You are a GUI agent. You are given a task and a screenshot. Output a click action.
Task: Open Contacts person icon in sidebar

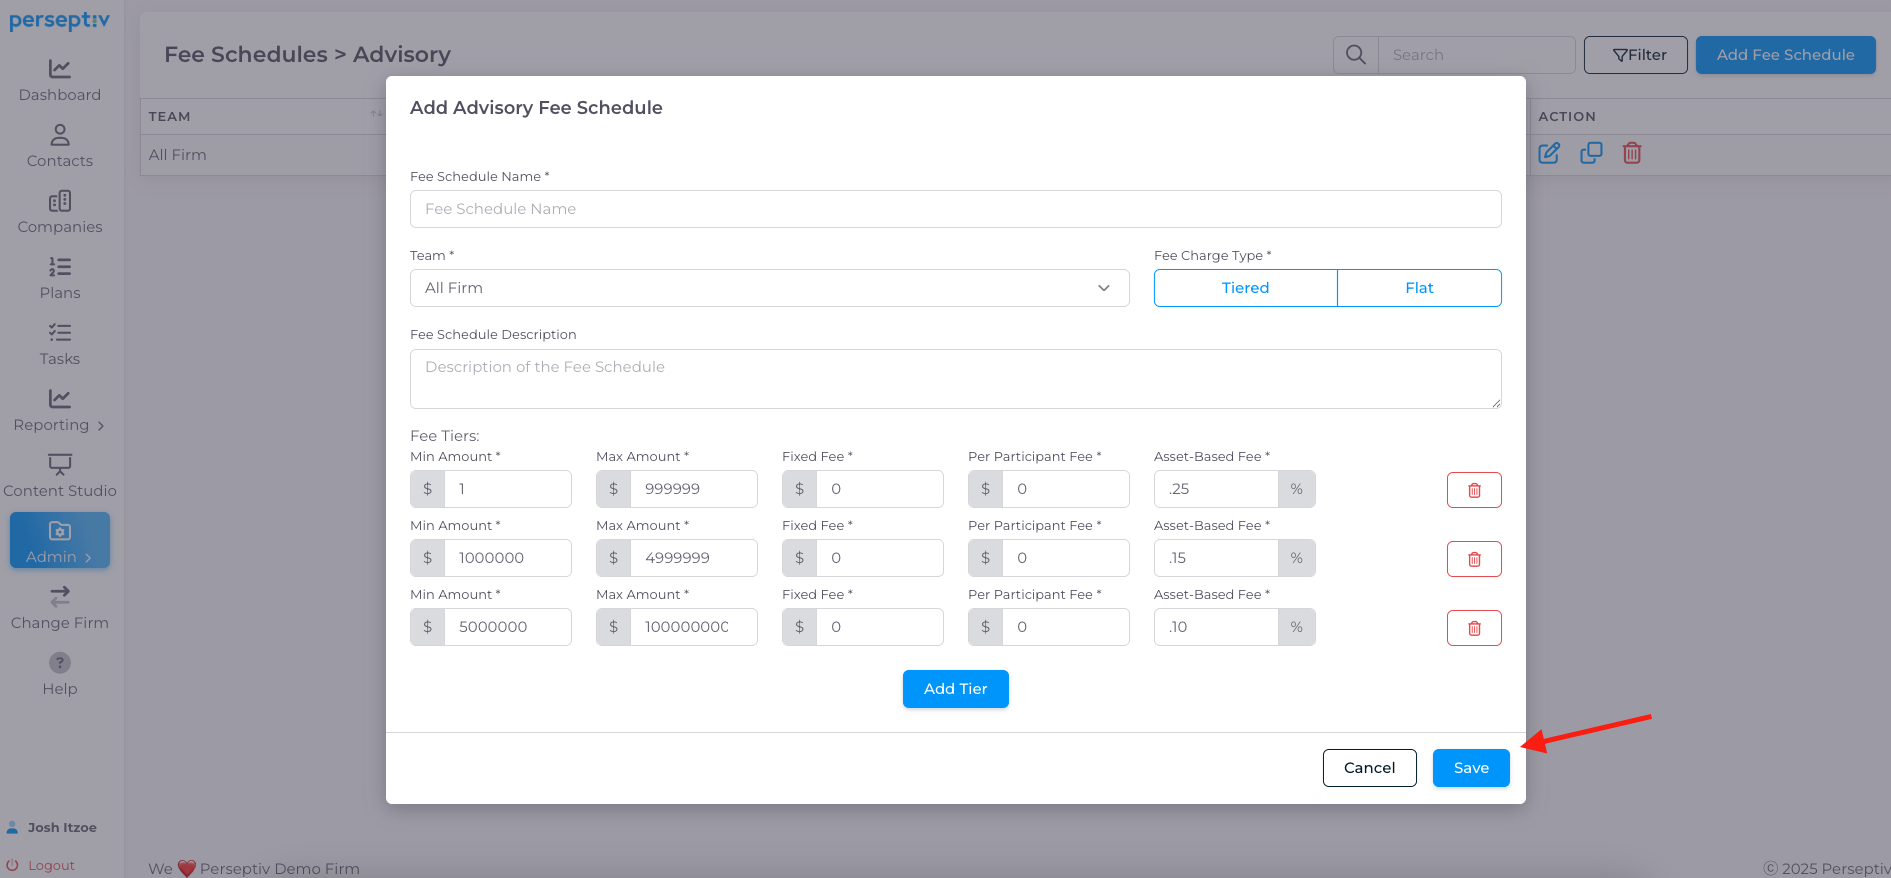tap(60, 135)
